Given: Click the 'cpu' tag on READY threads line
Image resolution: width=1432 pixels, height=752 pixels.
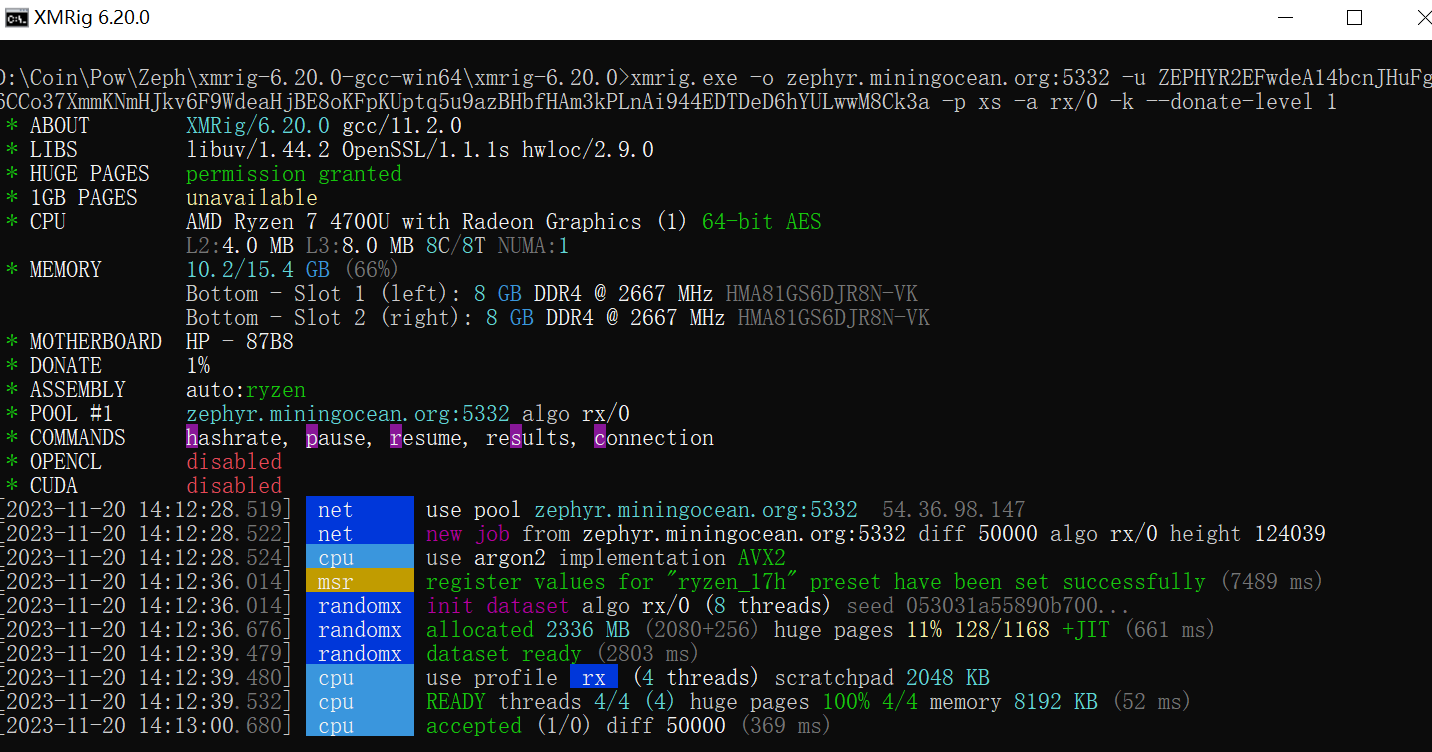Looking at the screenshot, I should (x=360, y=702).
